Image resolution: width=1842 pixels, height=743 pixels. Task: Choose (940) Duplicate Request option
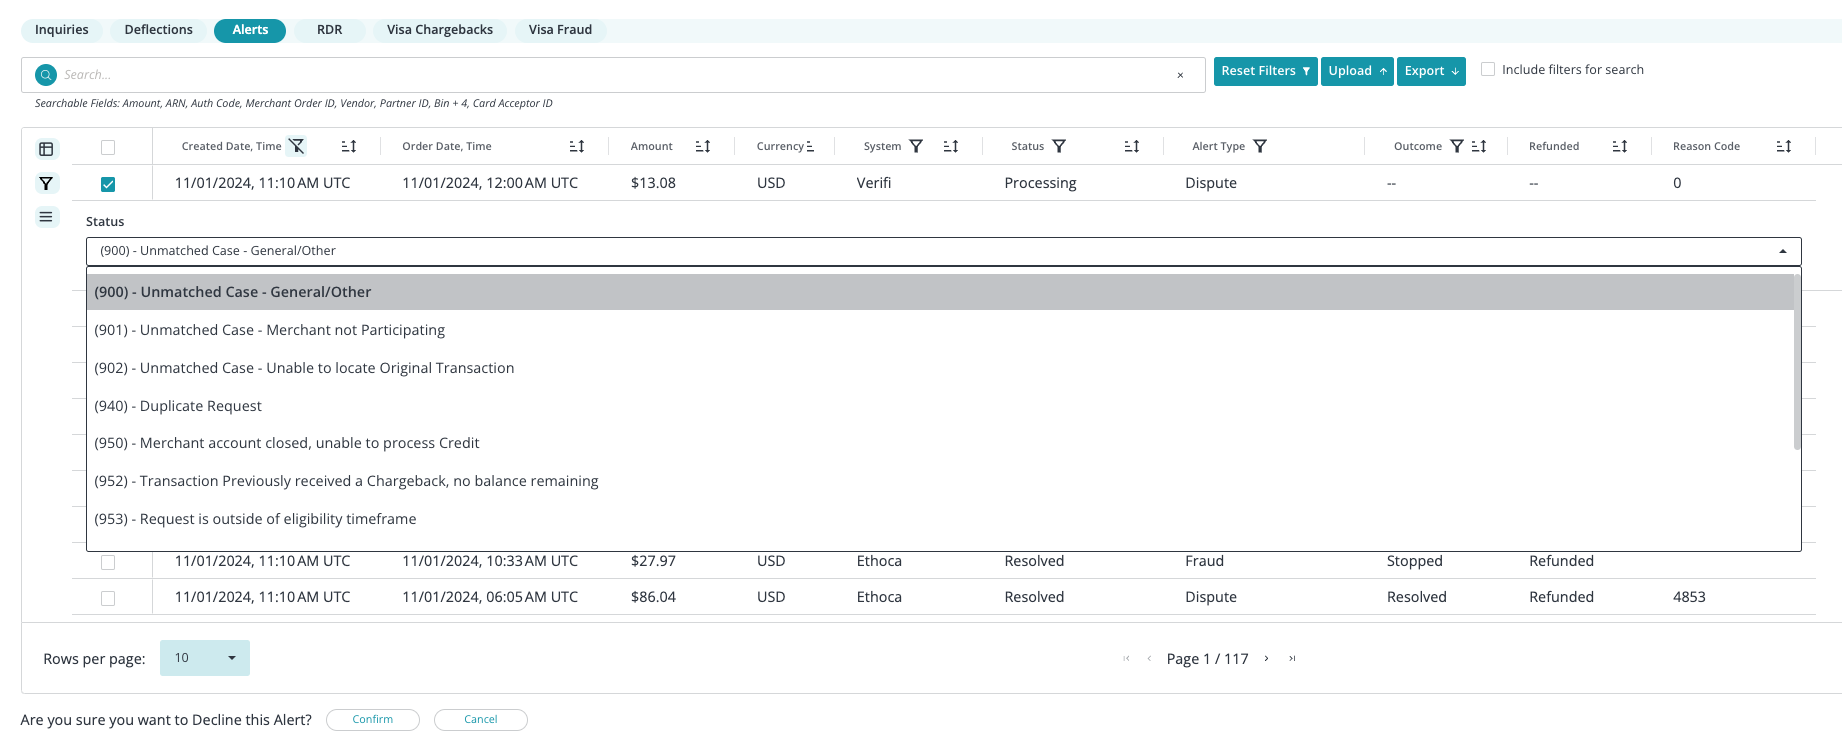(x=940, y=406)
